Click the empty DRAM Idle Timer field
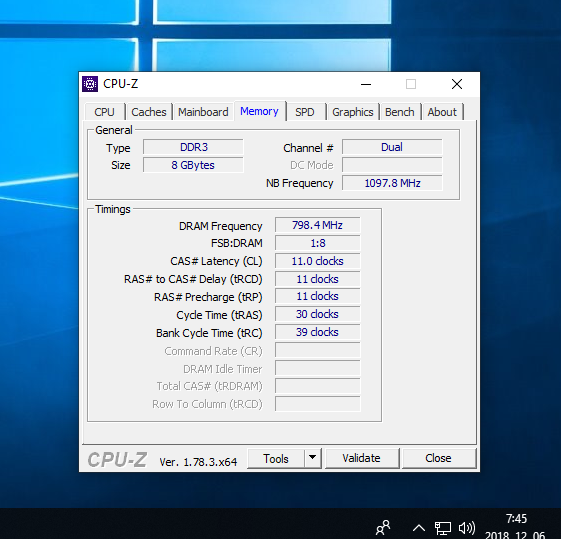The width and height of the screenshot is (561, 539). point(318,368)
